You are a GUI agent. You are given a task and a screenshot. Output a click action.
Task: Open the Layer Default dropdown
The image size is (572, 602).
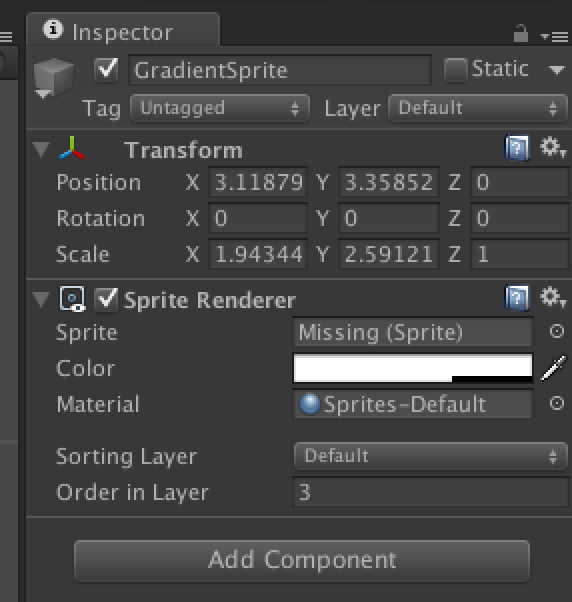478,108
